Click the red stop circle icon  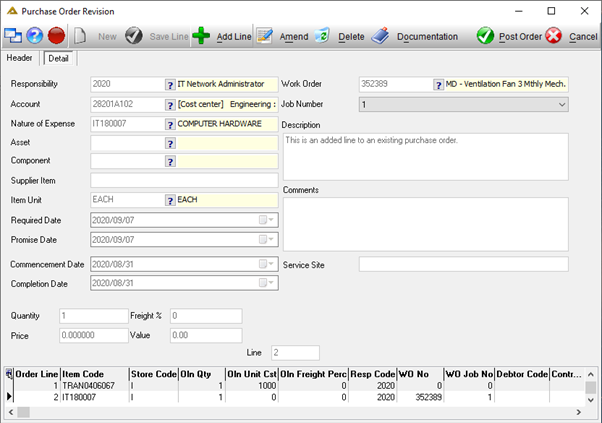pos(56,36)
